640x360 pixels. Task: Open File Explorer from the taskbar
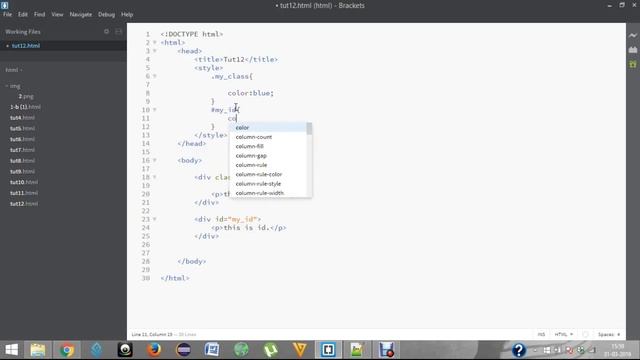pos(38,350)
